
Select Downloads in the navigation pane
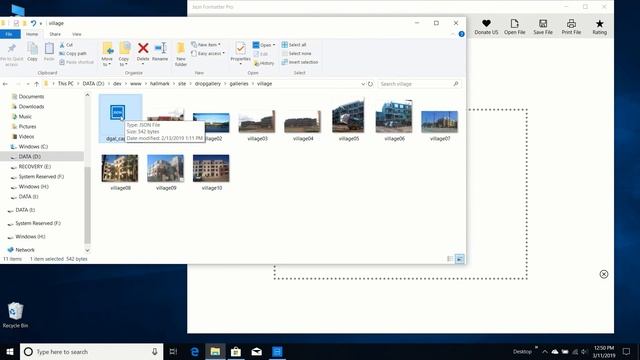pyautogui.click(x=31, y=107)
